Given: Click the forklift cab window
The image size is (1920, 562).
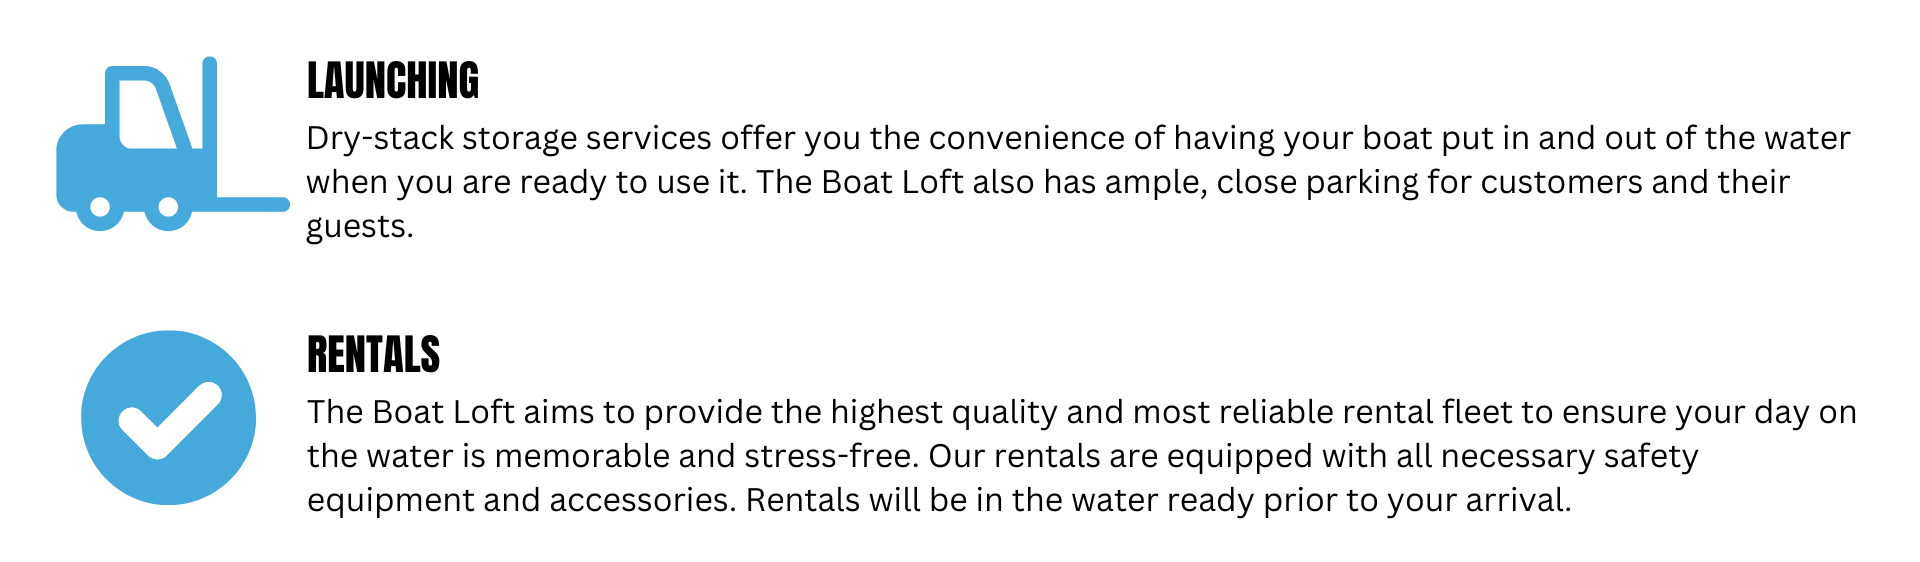Looking at the screenshot, I should pyautogui.click(x=148, y=114).
